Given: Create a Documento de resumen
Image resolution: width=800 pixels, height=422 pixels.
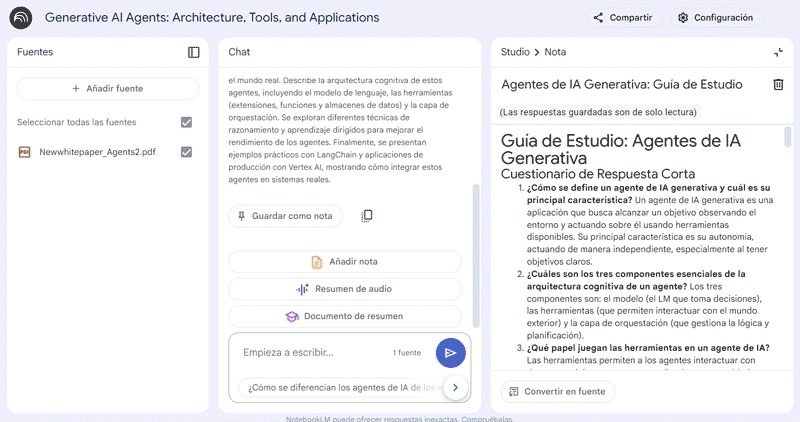Looking at the screenshot, I should tap(344, 316).
